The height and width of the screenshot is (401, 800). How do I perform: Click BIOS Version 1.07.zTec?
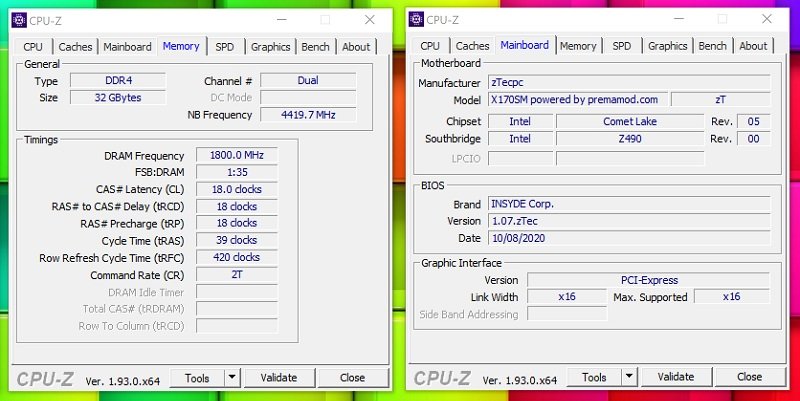click(x=629, y=221)
